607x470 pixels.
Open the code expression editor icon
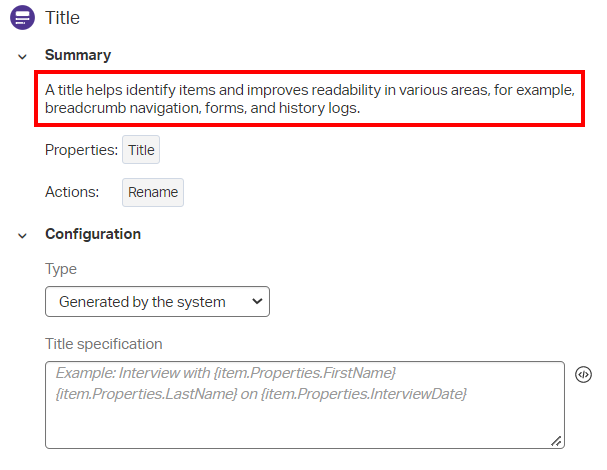coord(584,375)
